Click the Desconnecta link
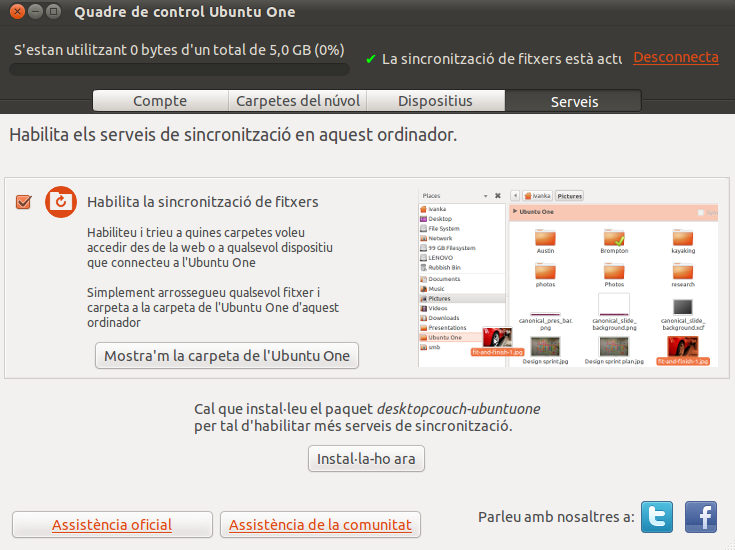 675,57
